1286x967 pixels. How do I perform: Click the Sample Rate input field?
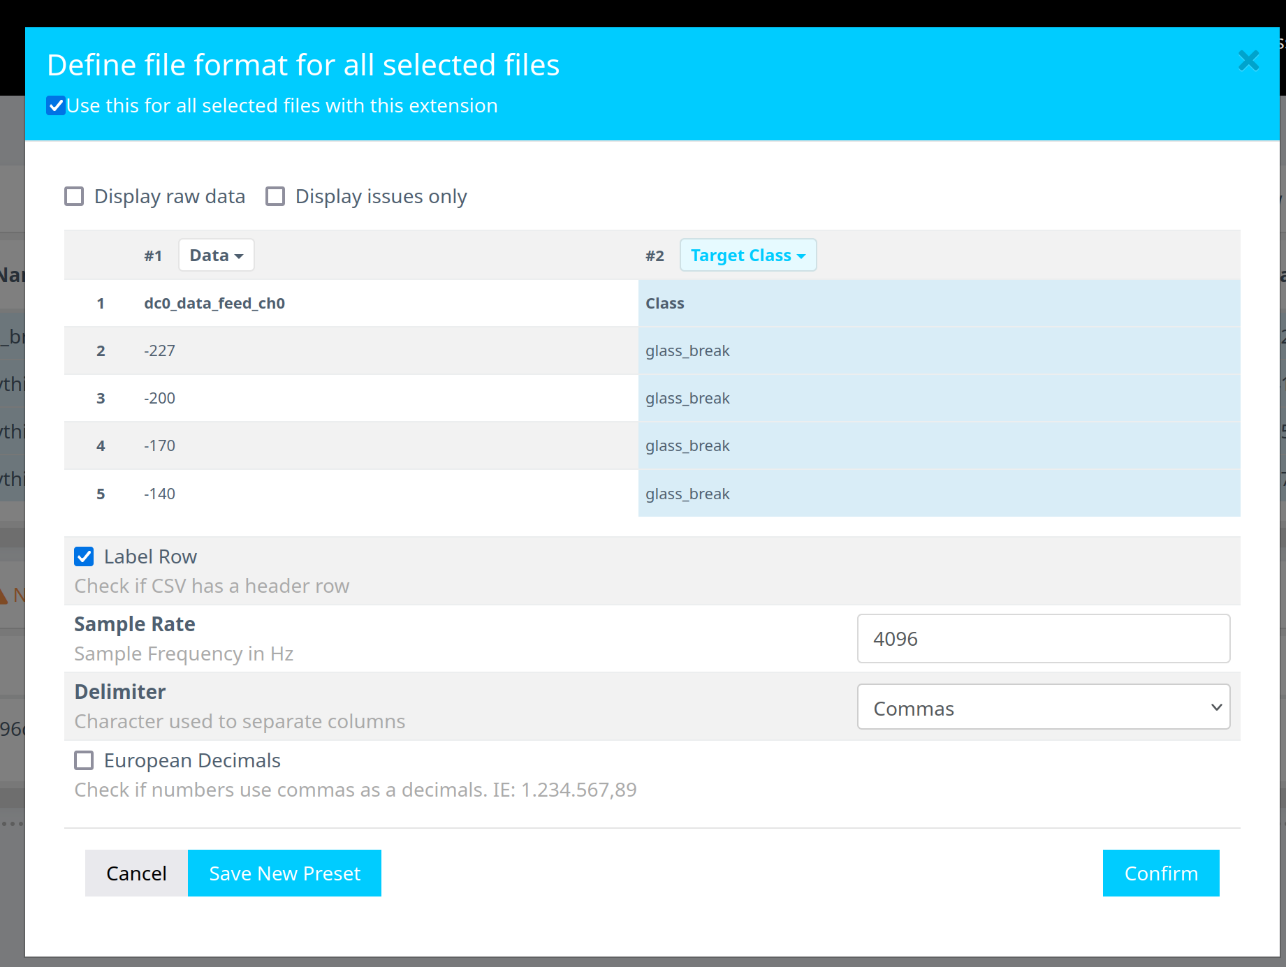1043,639
